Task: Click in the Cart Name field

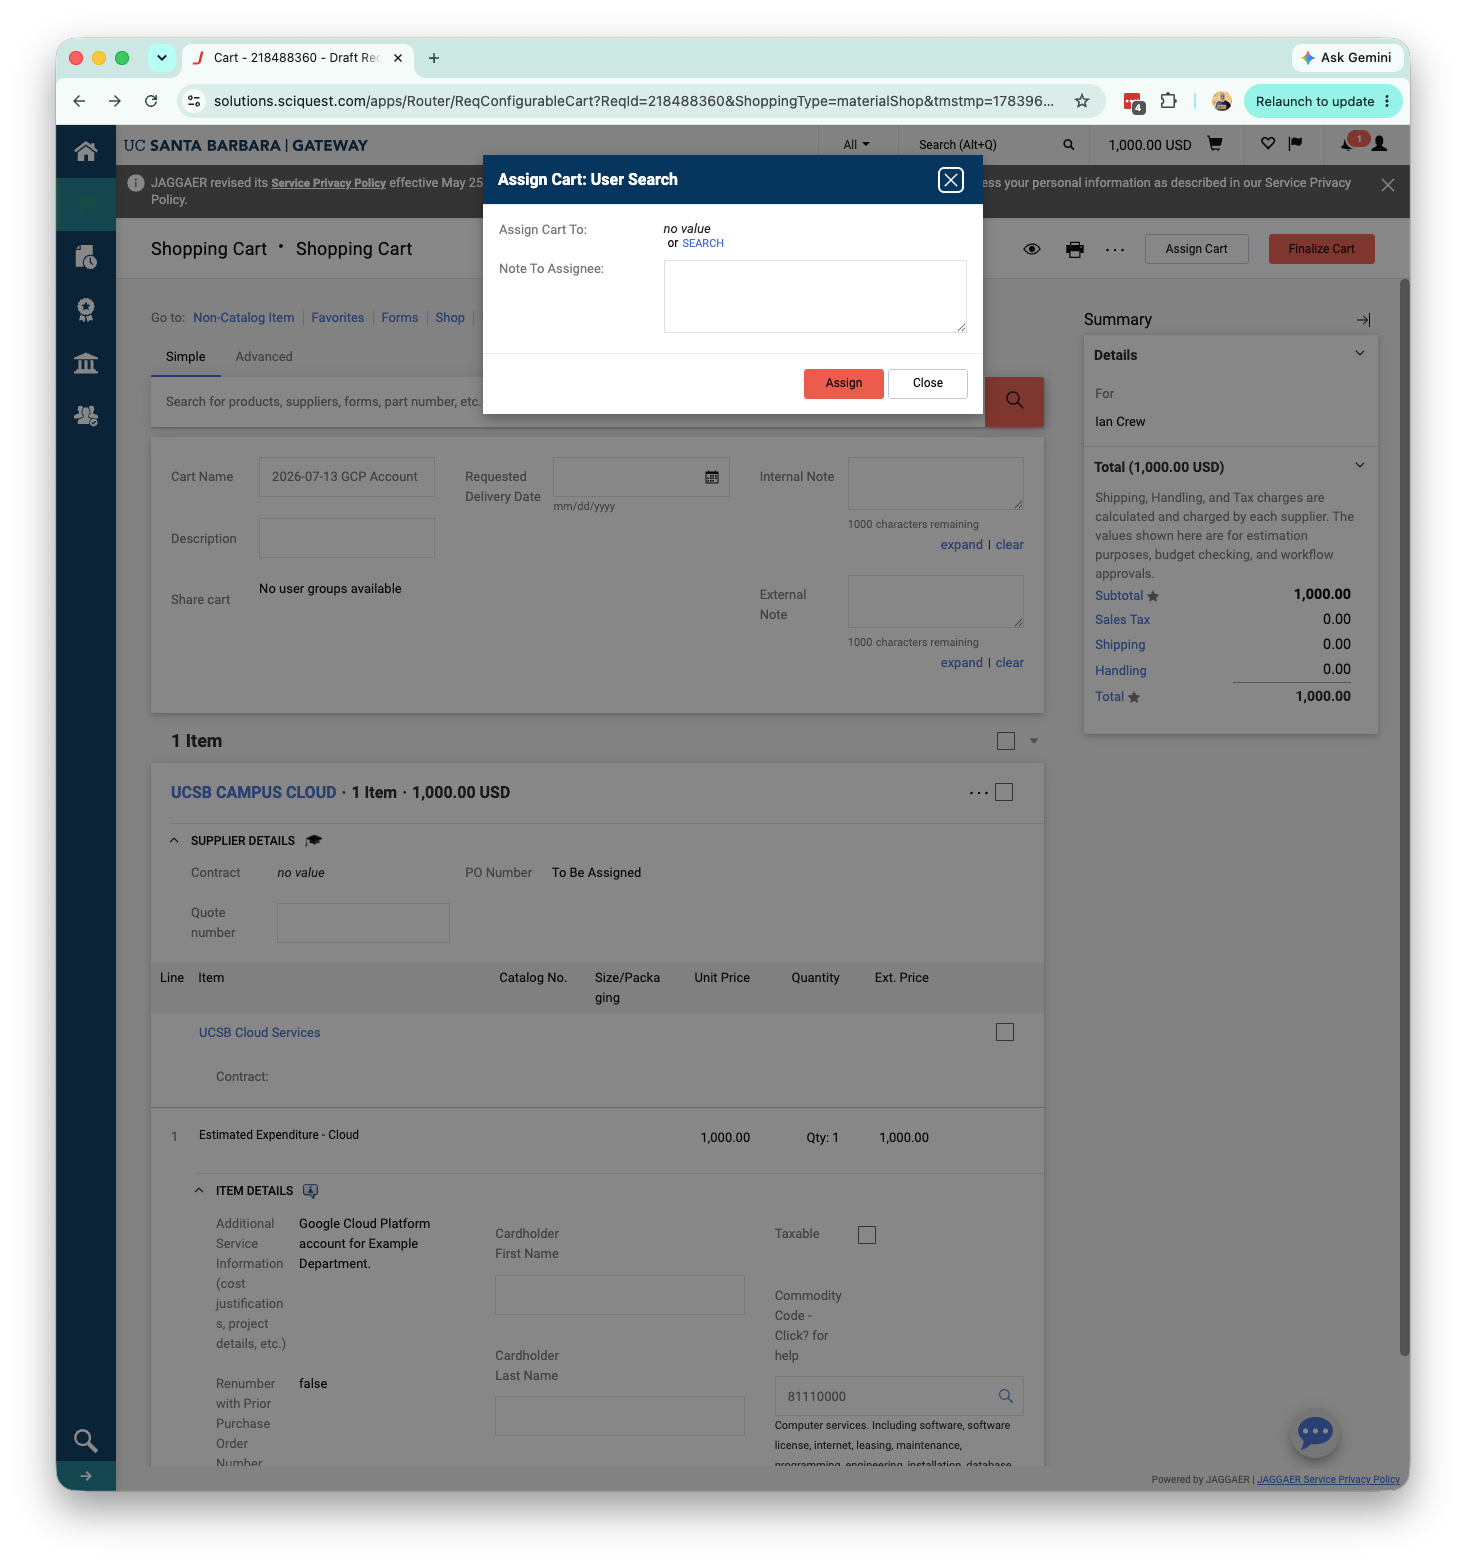Action: coord(347,477)
